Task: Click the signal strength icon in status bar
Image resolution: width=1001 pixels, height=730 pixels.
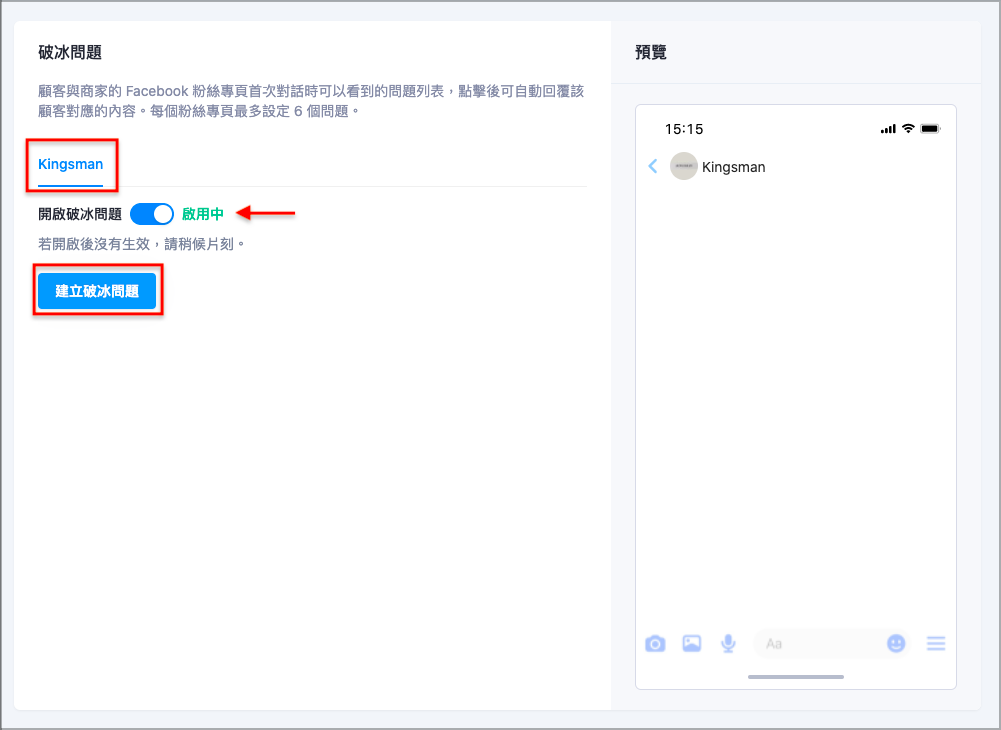Action: (x=888, y=129)
